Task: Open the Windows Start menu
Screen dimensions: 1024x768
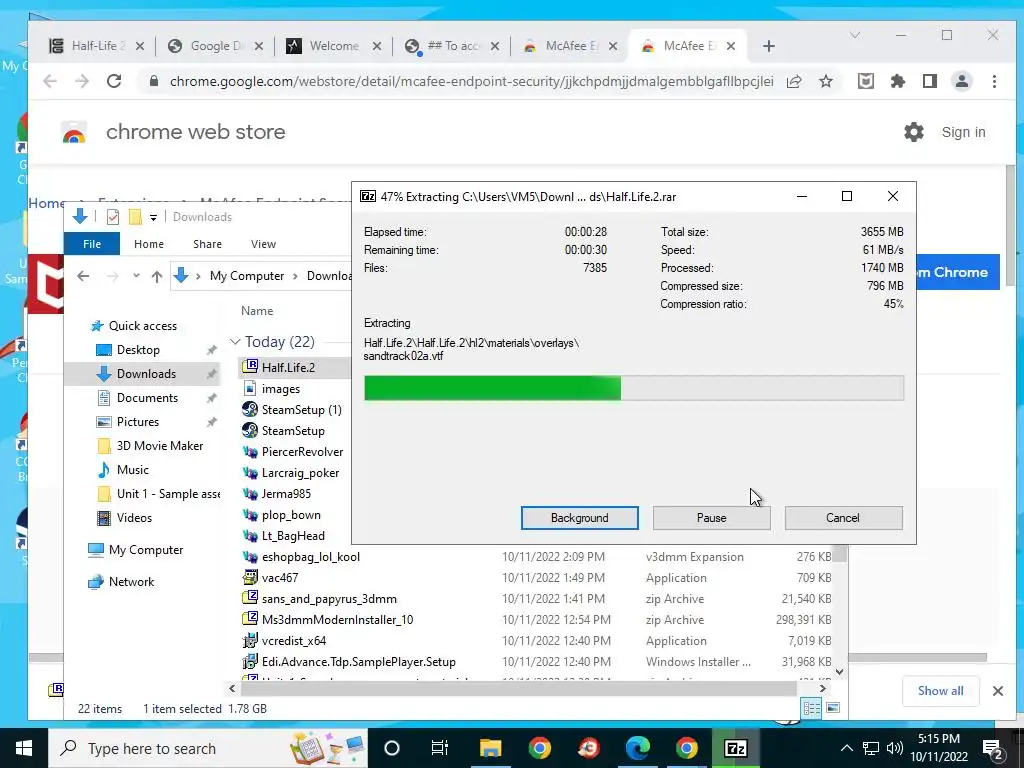Action: [x=24, y=748]
